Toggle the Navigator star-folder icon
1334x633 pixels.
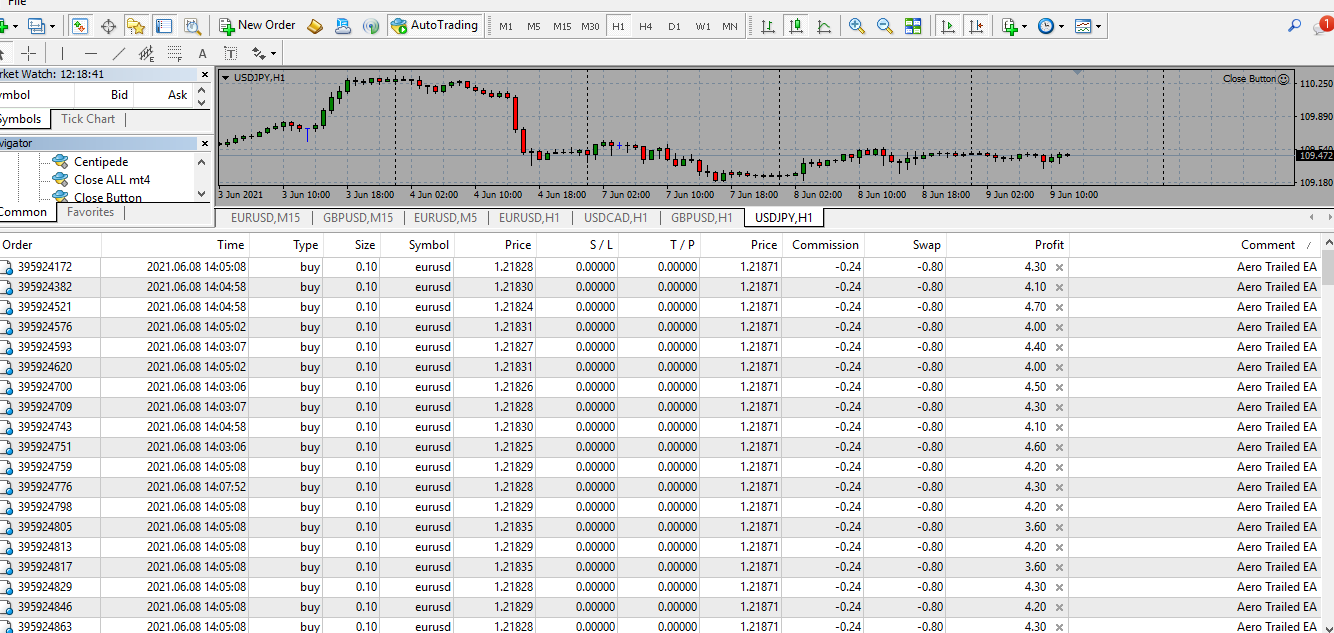136,26
